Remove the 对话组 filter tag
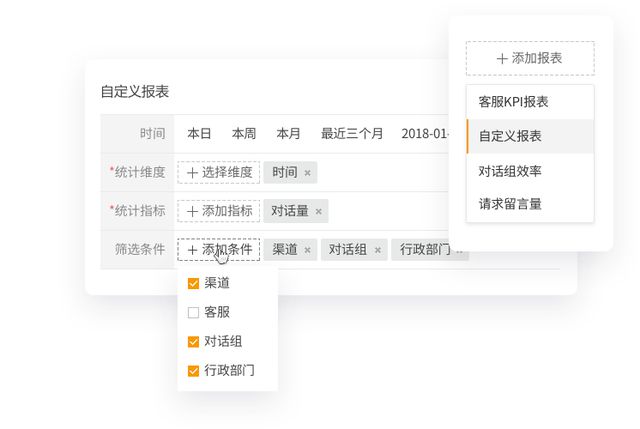This screenshot has width=640, height=429. [378, 250]
